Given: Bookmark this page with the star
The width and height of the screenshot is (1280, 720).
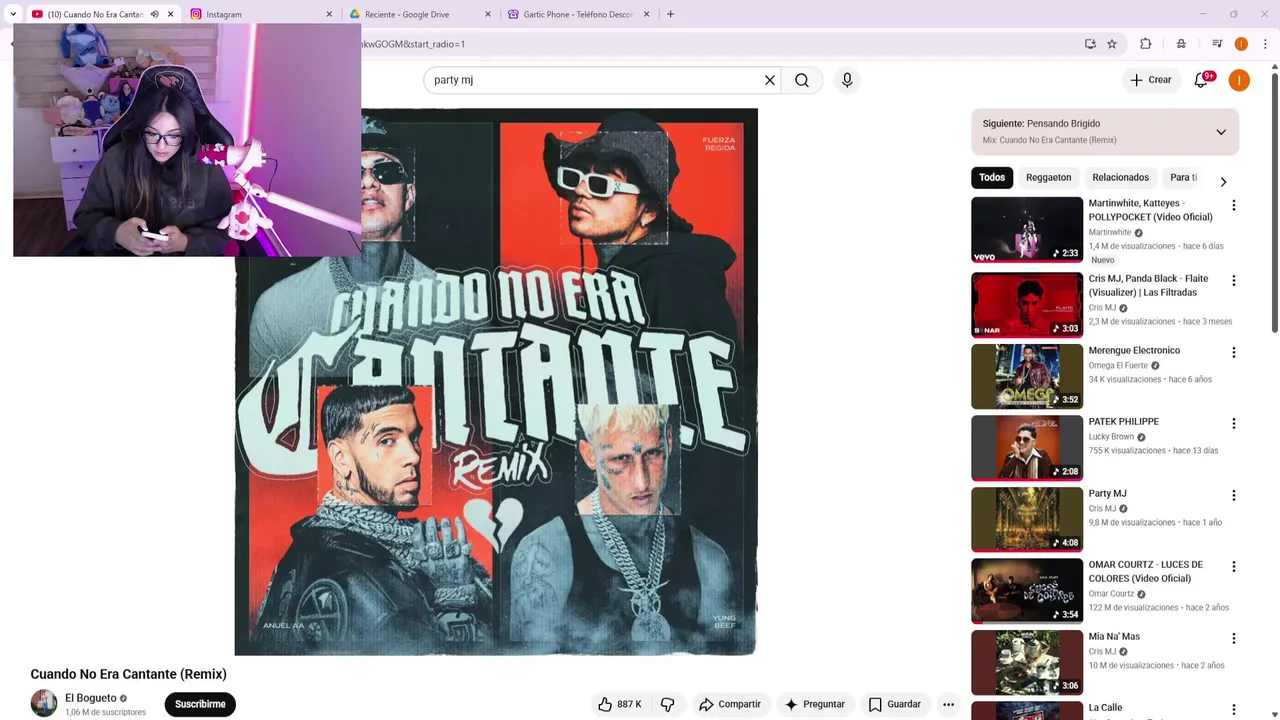Looking at the screenshot, I should (x=1112, y=44).
